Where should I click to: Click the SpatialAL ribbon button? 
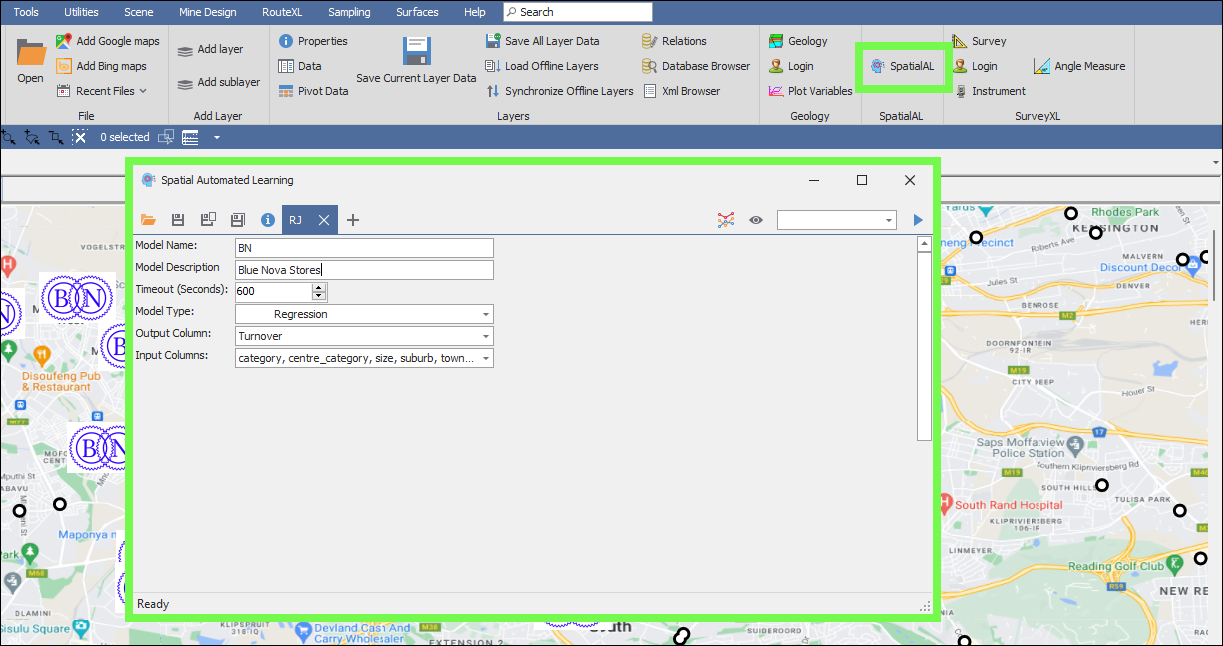[x=902, y=66]
